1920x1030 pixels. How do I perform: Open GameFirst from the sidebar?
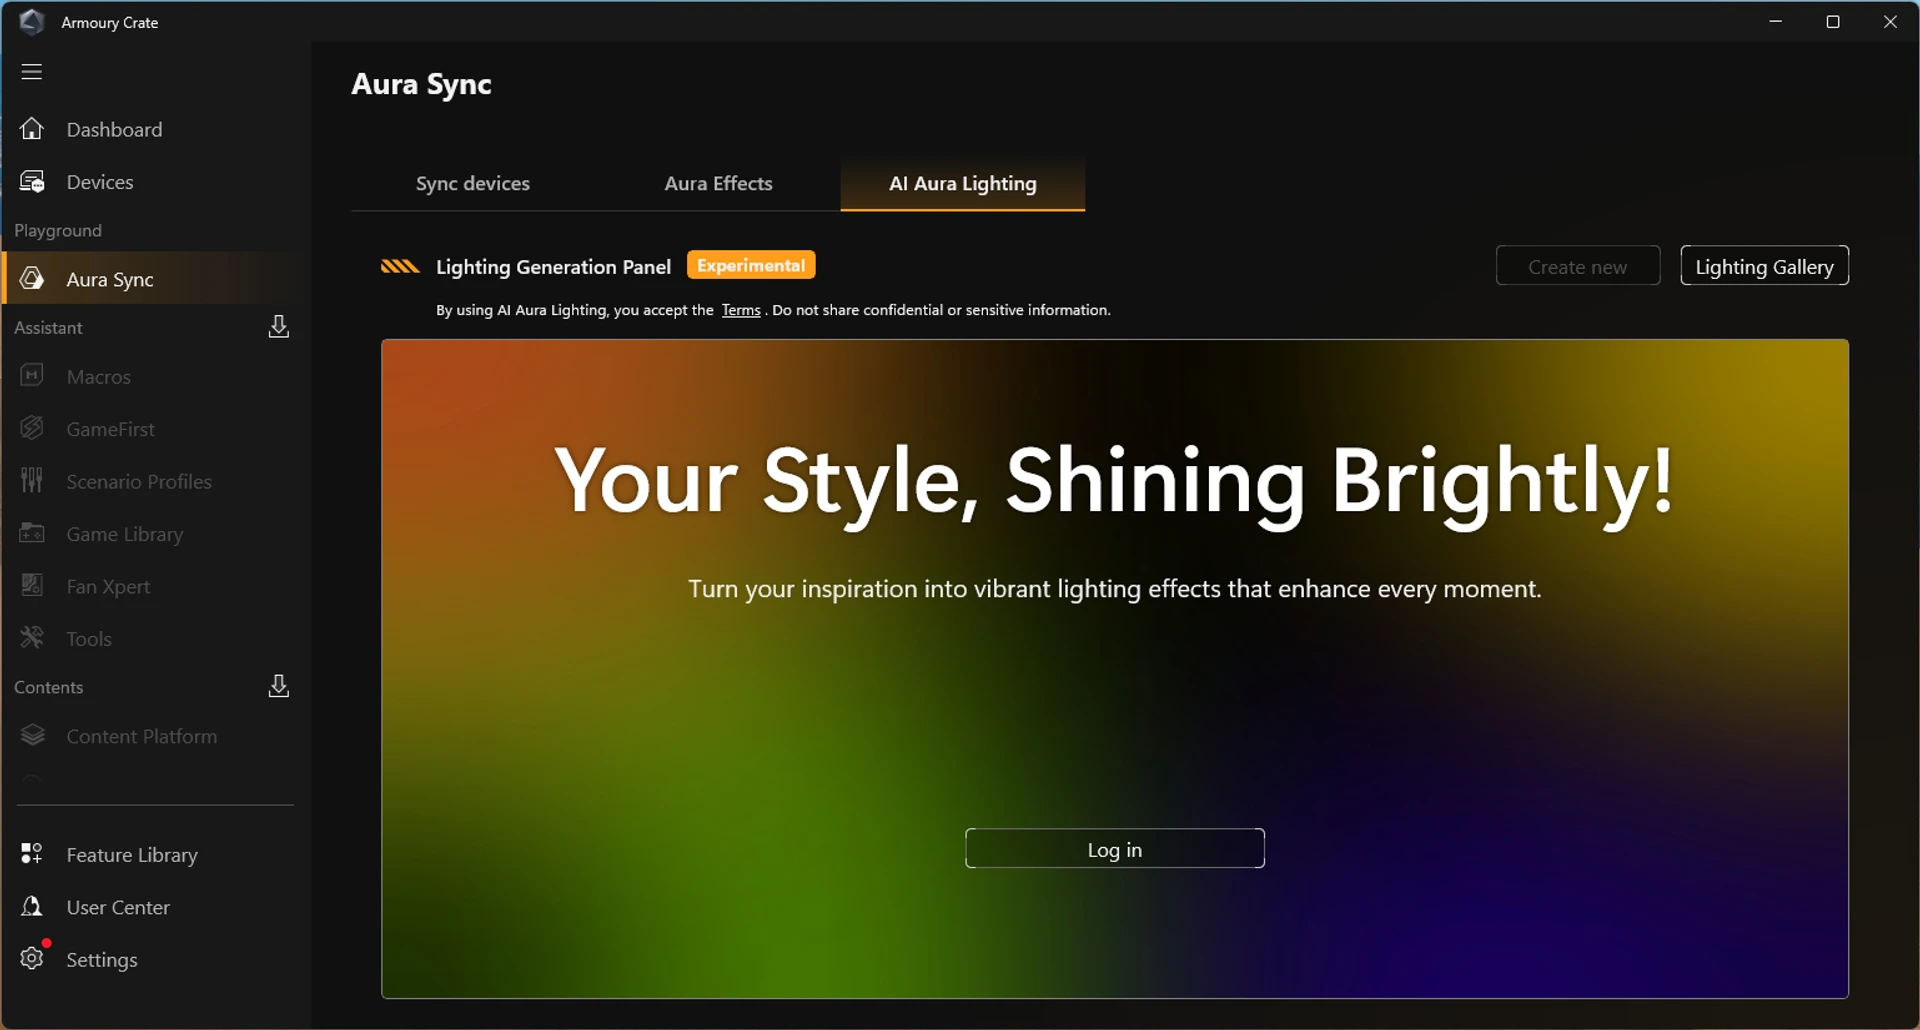pos(155,429)
